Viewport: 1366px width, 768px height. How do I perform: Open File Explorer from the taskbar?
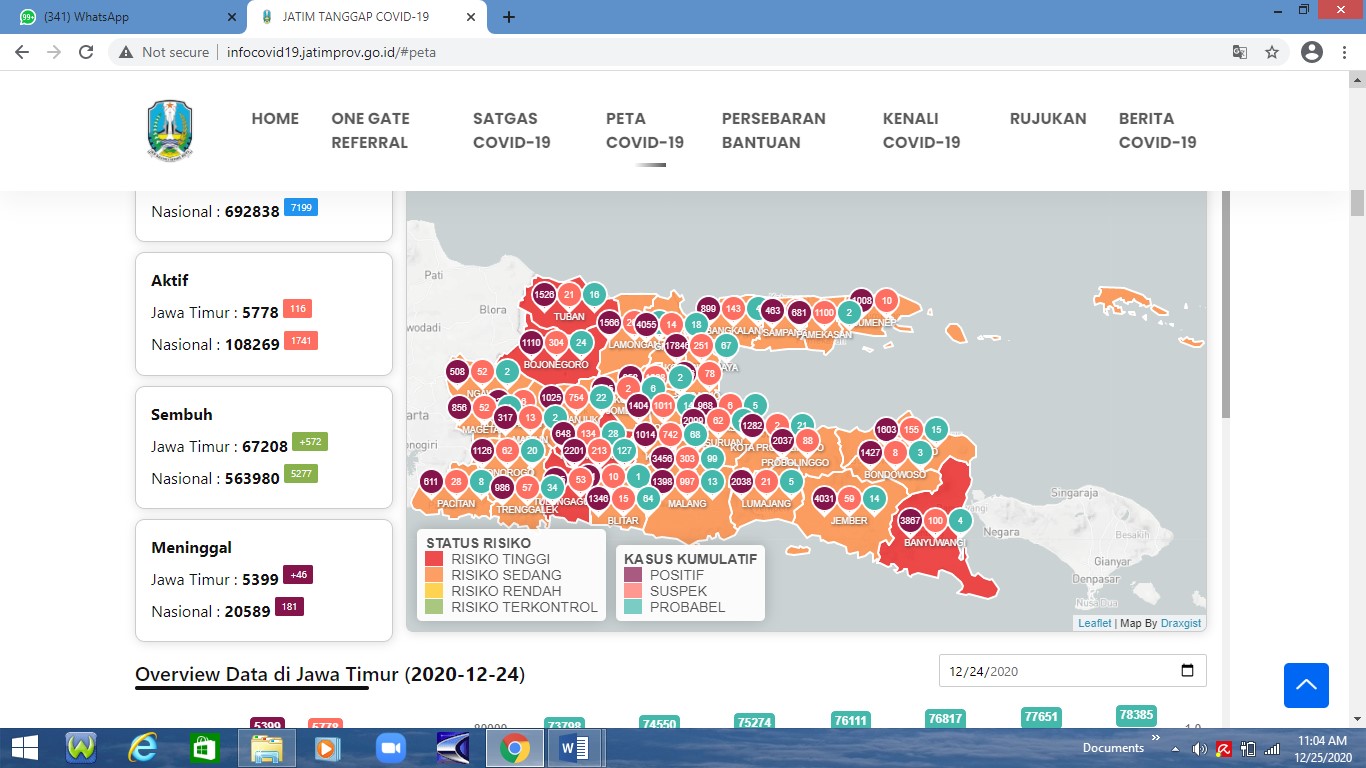coord(267,748)
